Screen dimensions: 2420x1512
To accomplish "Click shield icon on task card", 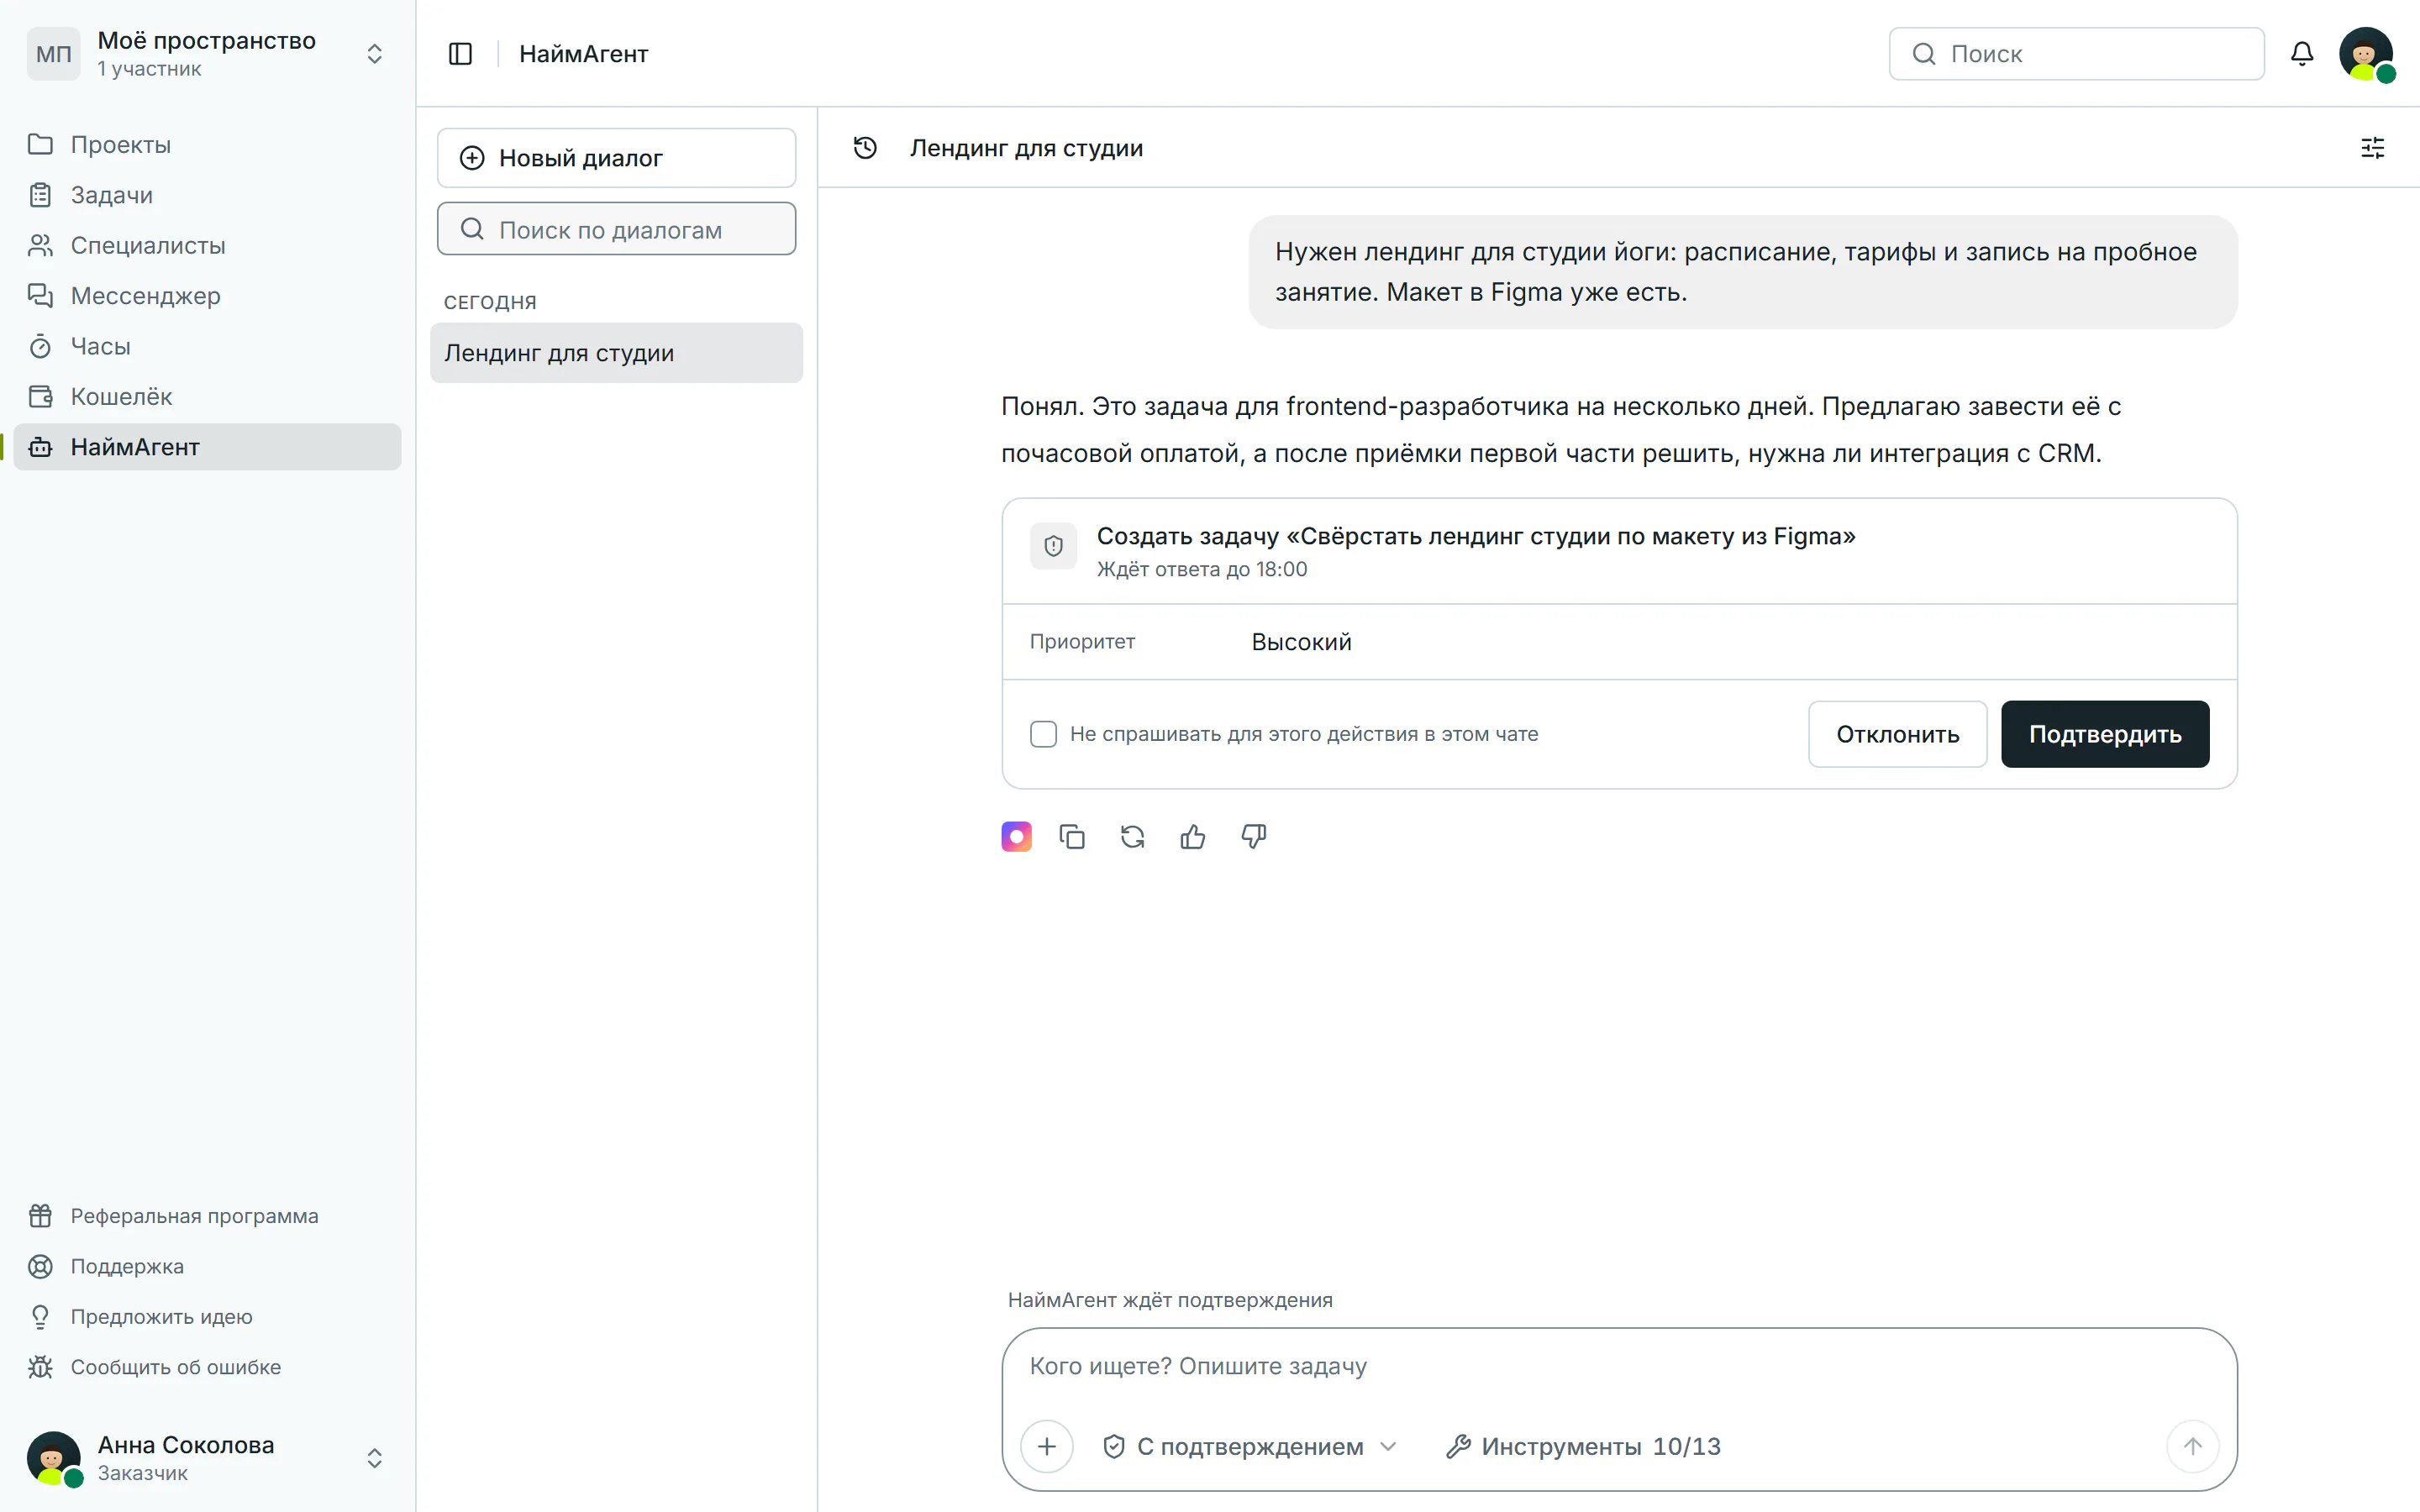I will coord(1053,546).
